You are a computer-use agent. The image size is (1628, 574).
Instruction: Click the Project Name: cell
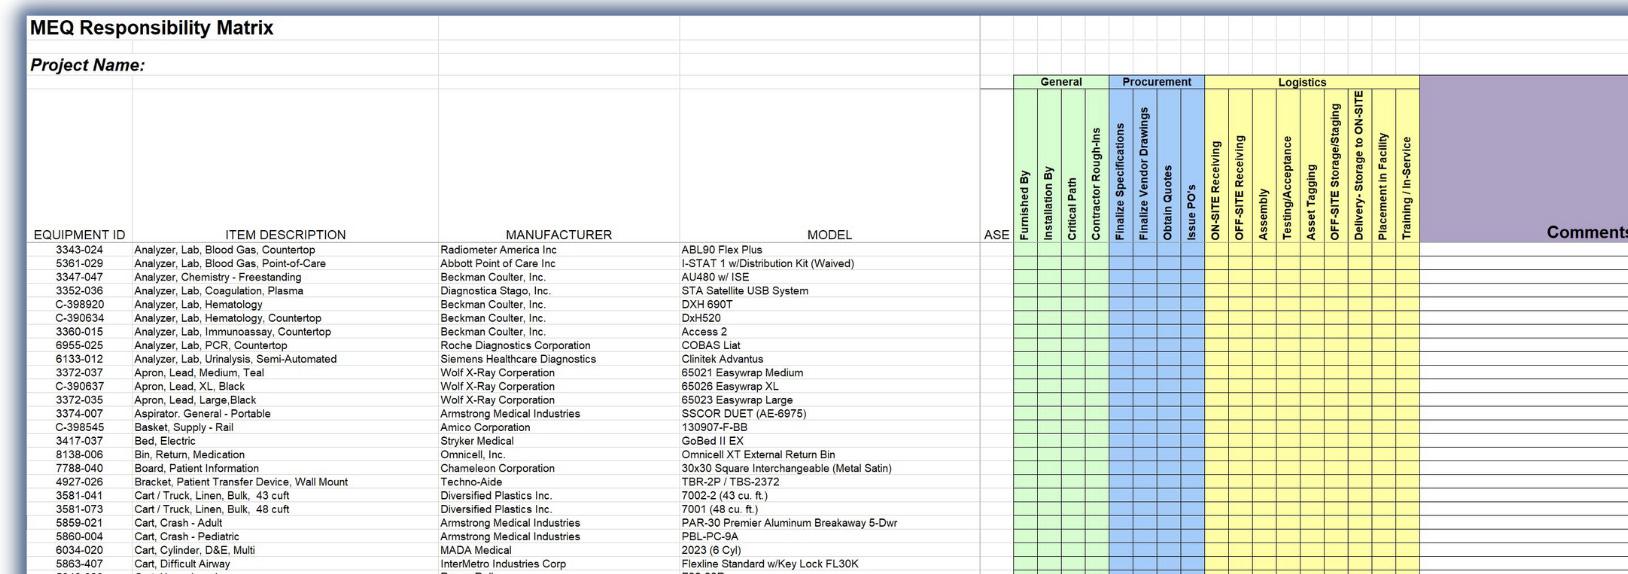tap(87, 65)
